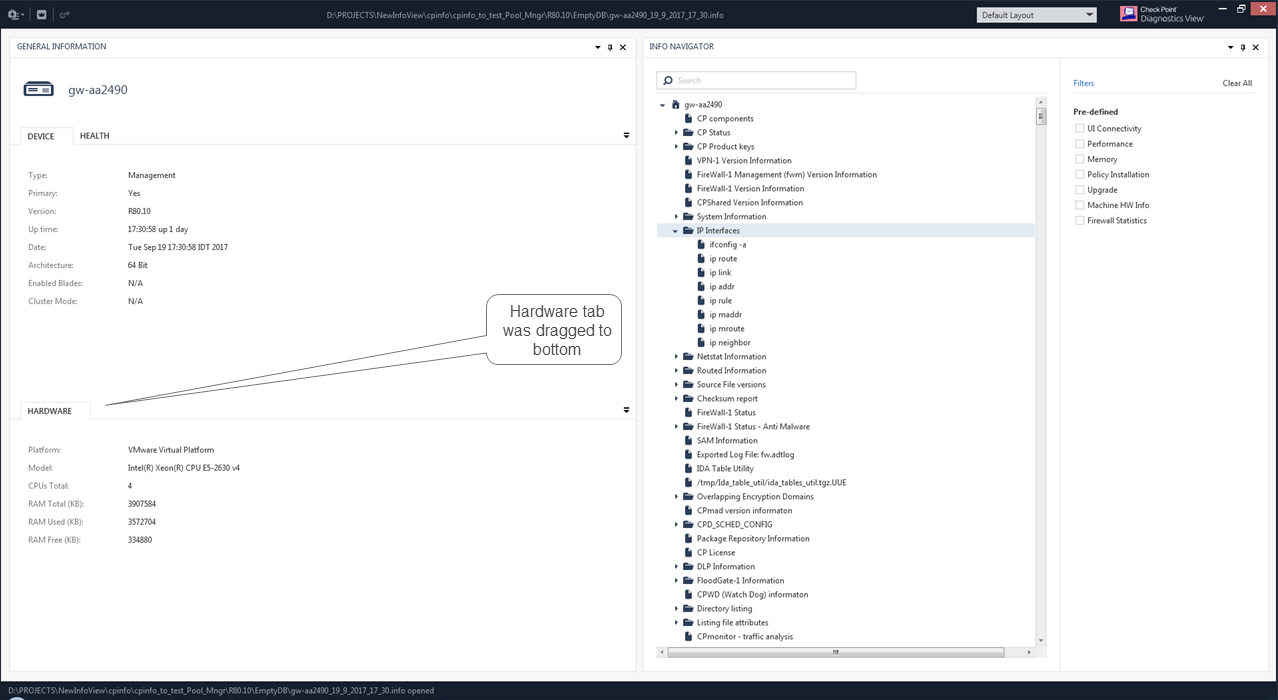Click the gw-aa2490 device icon in header
This screenshot has height=700, width=1278.
tap(38, 90)
